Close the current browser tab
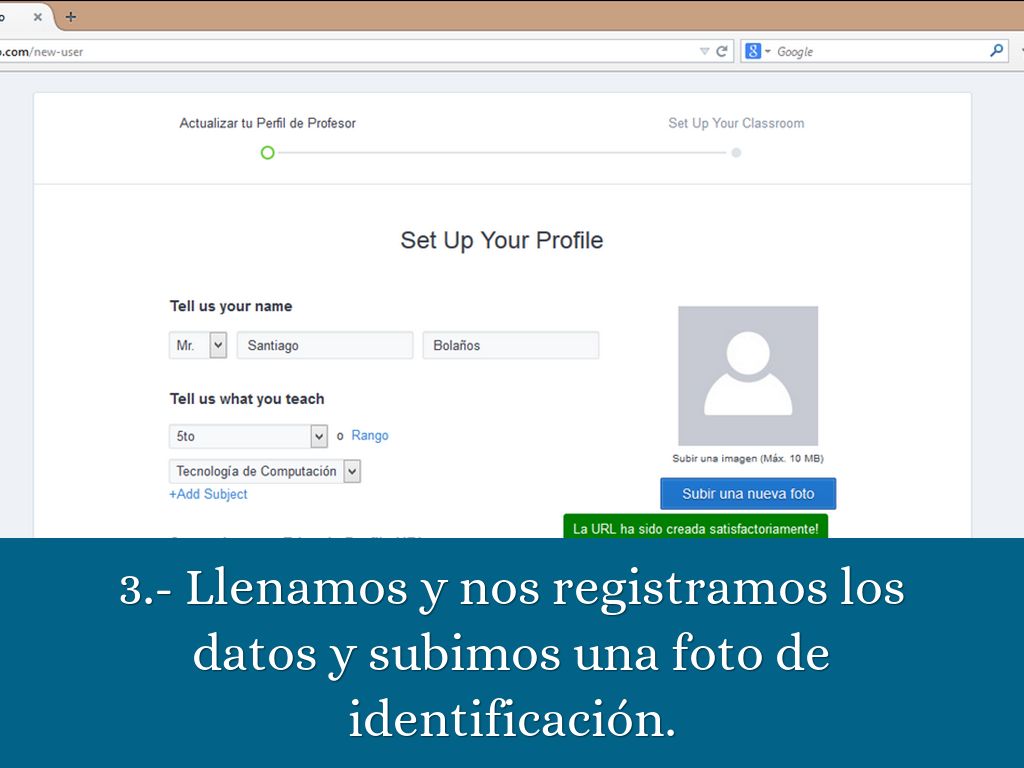The width and height of the screenshot is (1024, 768). coord(38,17)
